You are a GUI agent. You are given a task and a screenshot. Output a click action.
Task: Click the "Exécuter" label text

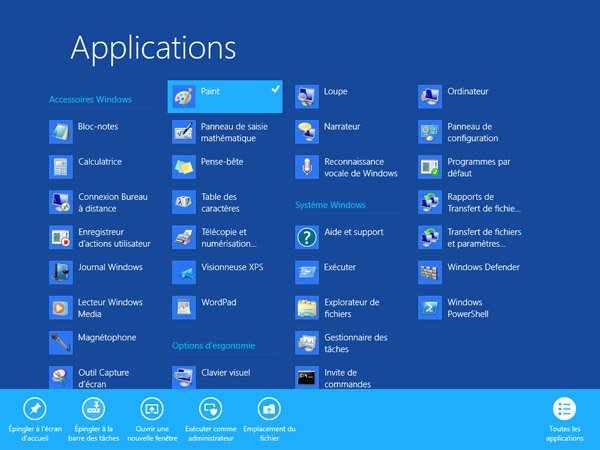[340, 267]
